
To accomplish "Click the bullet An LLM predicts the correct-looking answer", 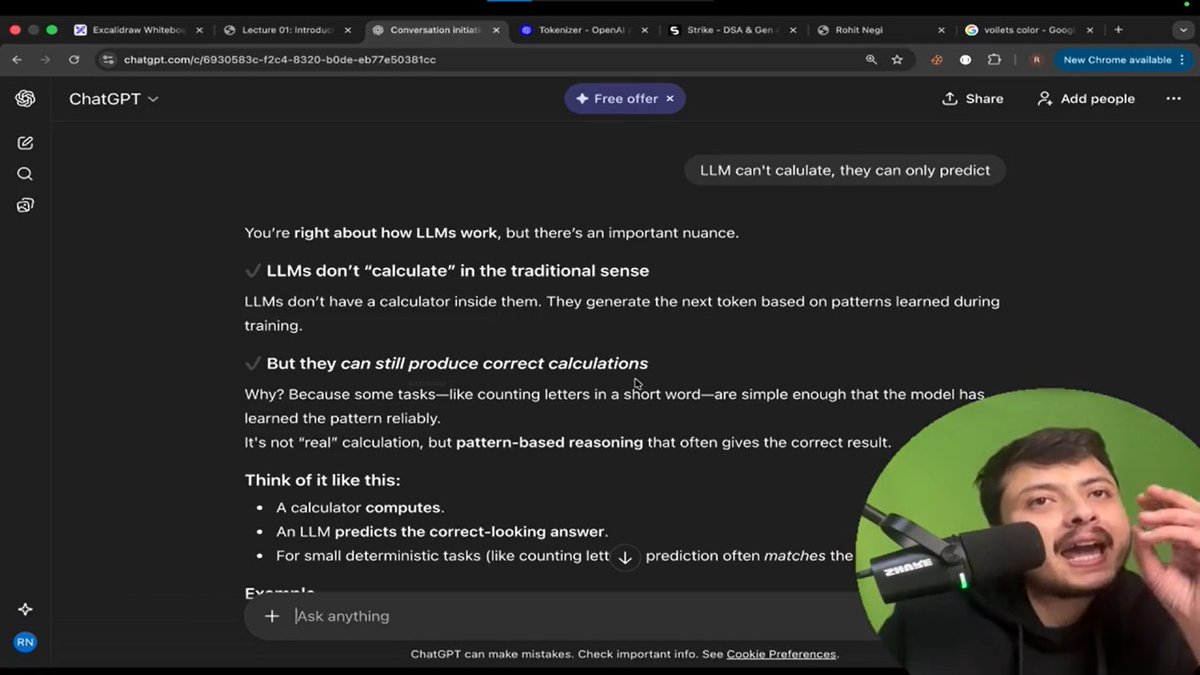I will (442, 532).
